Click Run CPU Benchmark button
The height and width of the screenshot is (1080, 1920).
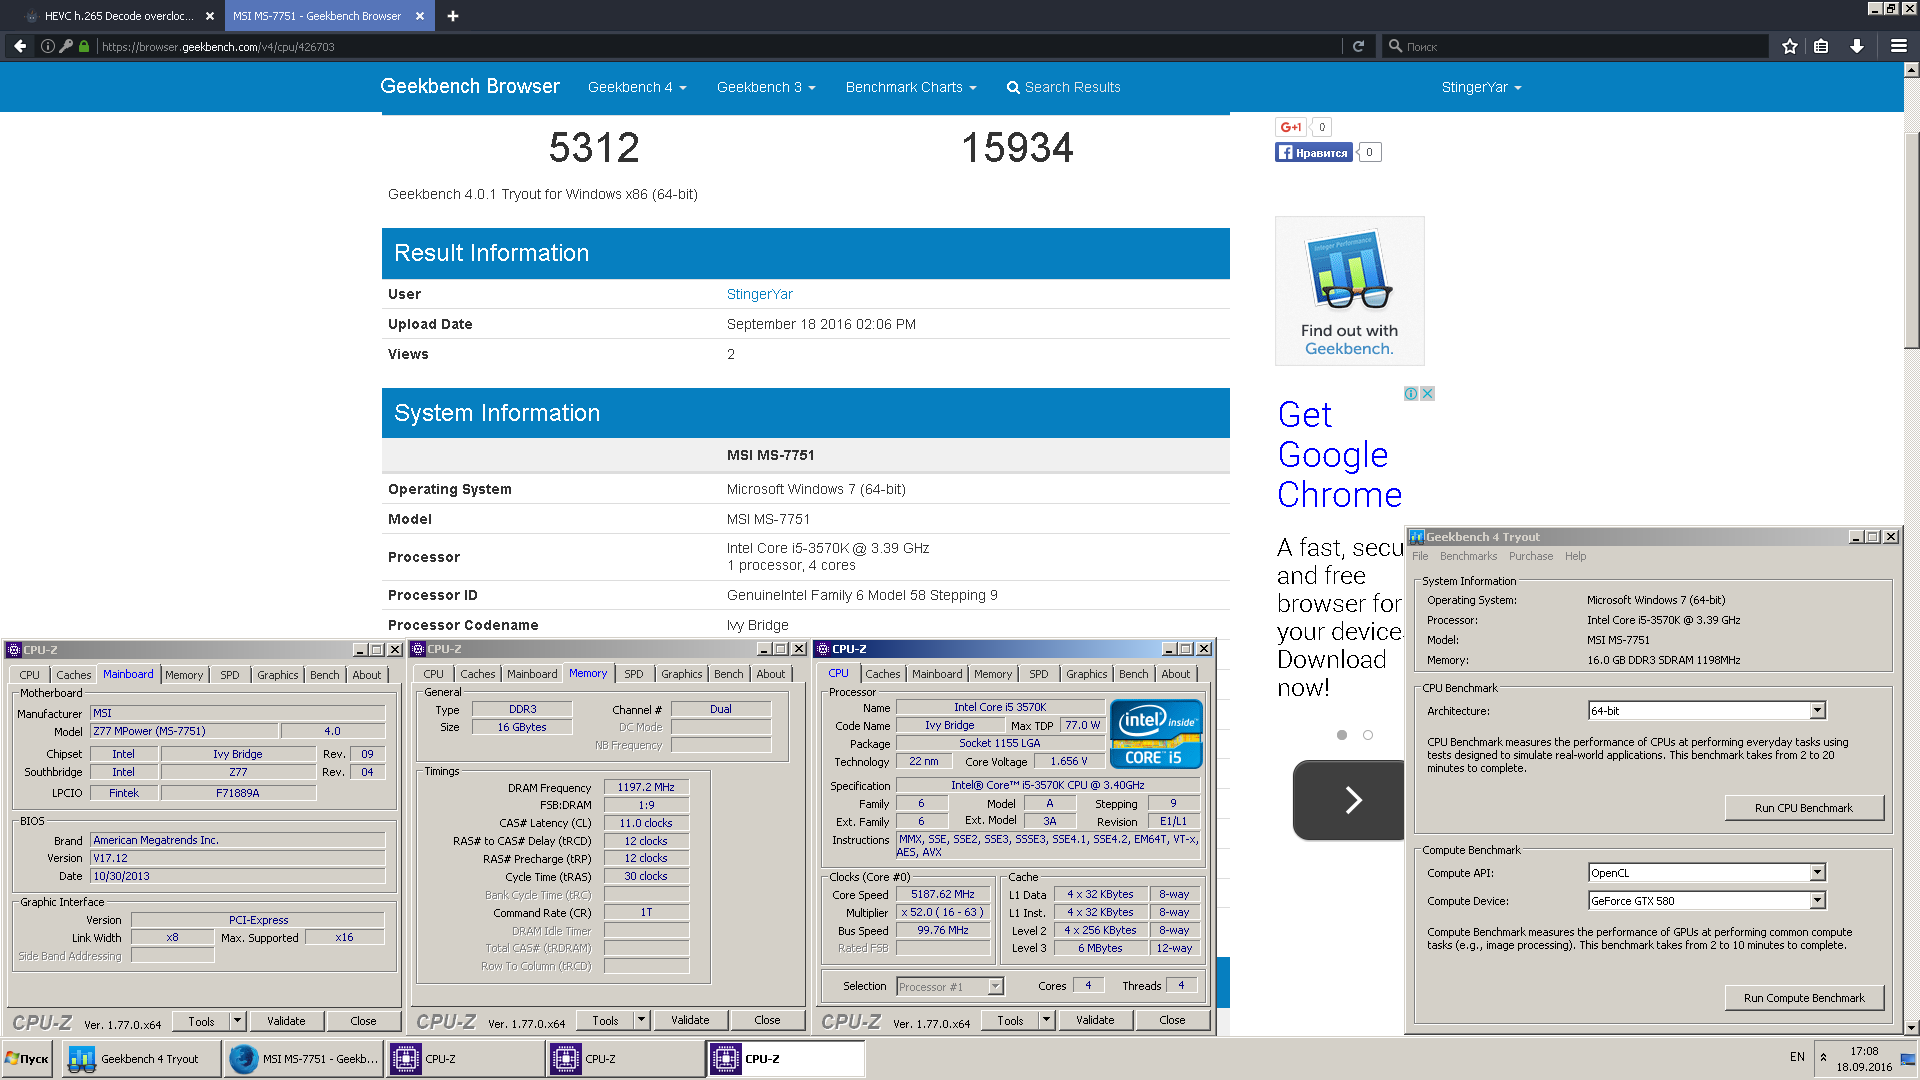pos(1804,808)
